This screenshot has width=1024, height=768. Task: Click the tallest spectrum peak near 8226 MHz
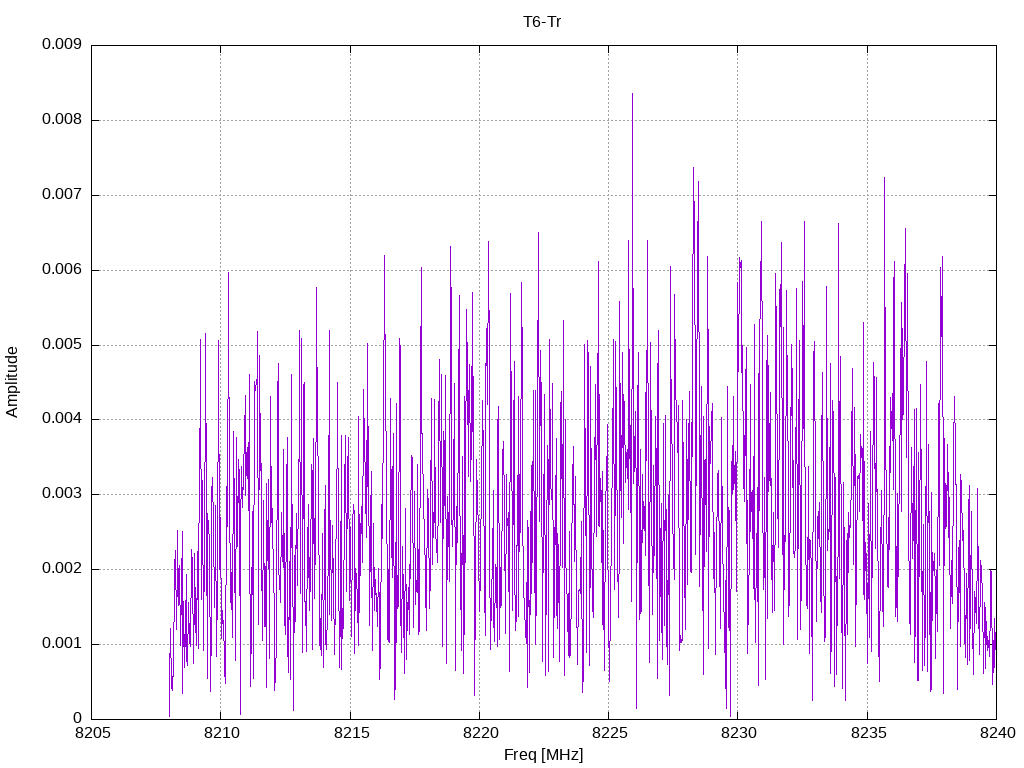point(632,95)
